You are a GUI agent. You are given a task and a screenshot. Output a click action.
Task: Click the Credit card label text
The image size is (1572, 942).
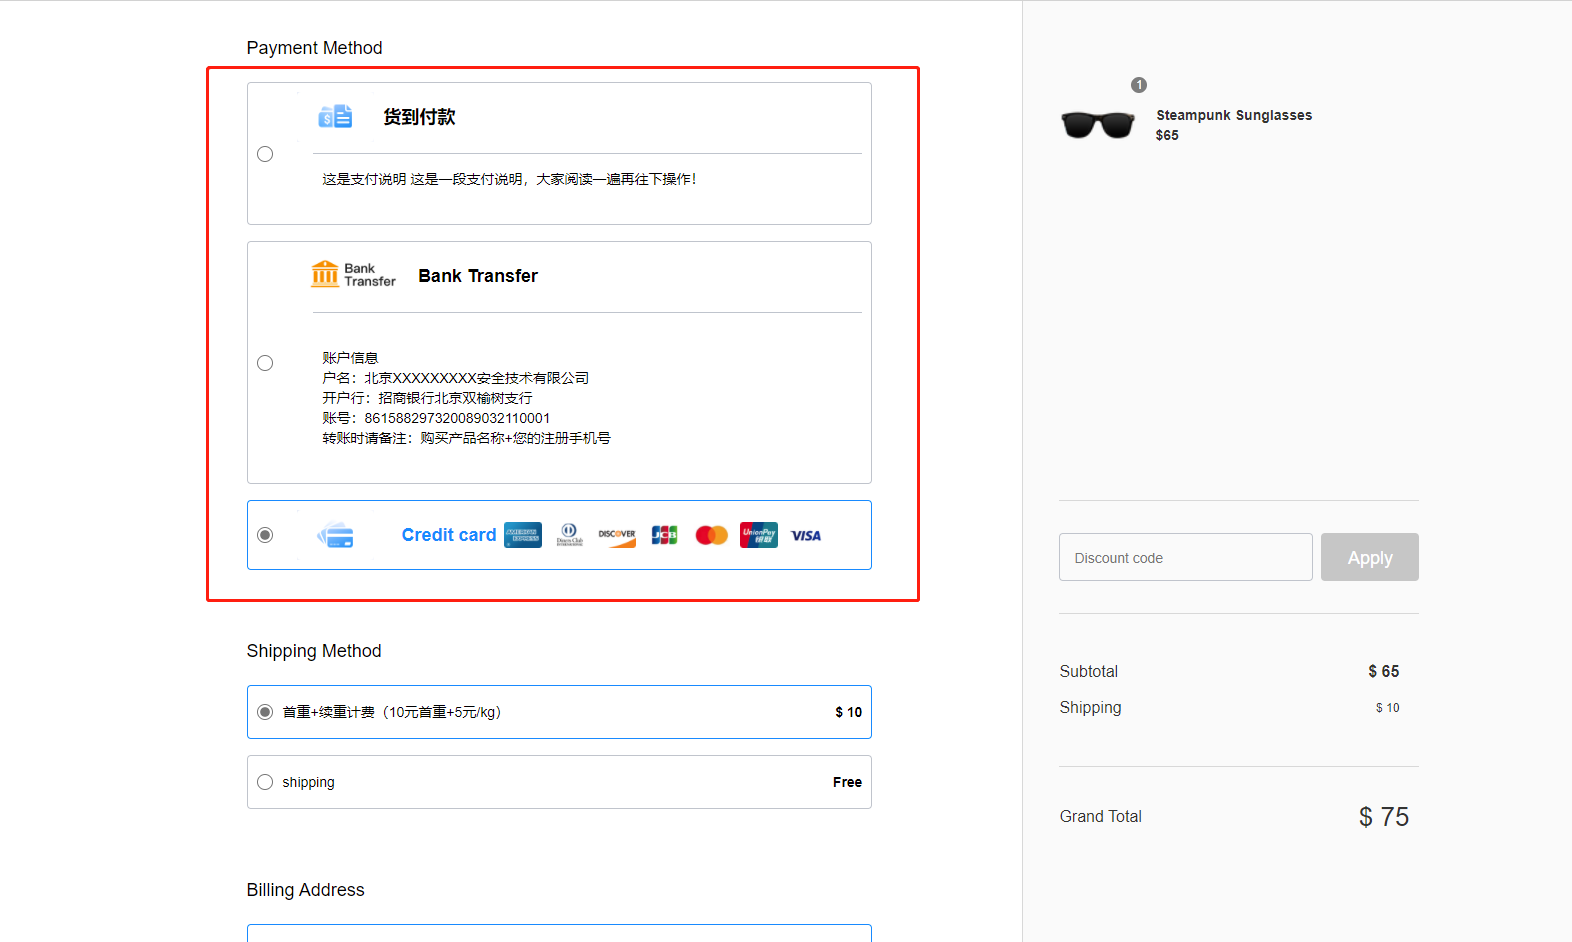tap(448, 535)
